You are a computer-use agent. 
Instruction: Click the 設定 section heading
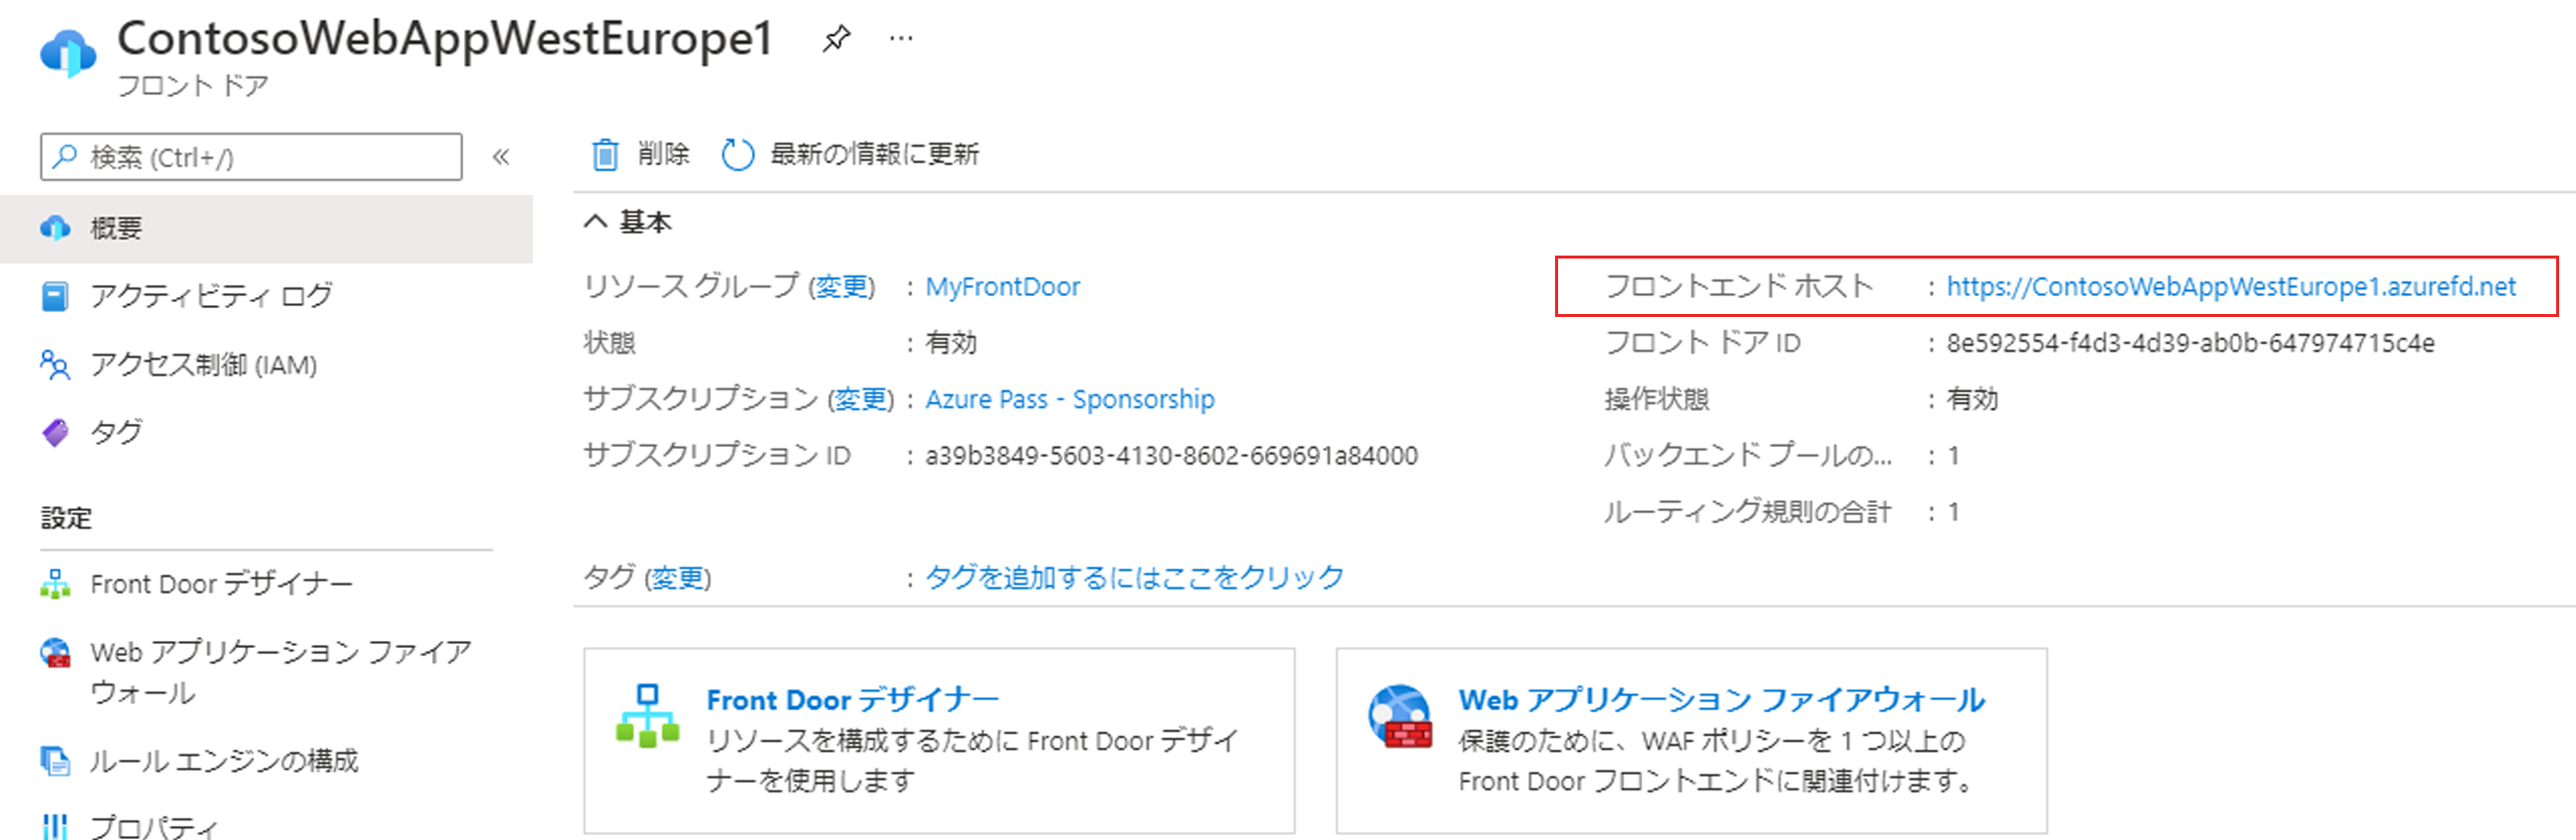(x=66, y=518)
